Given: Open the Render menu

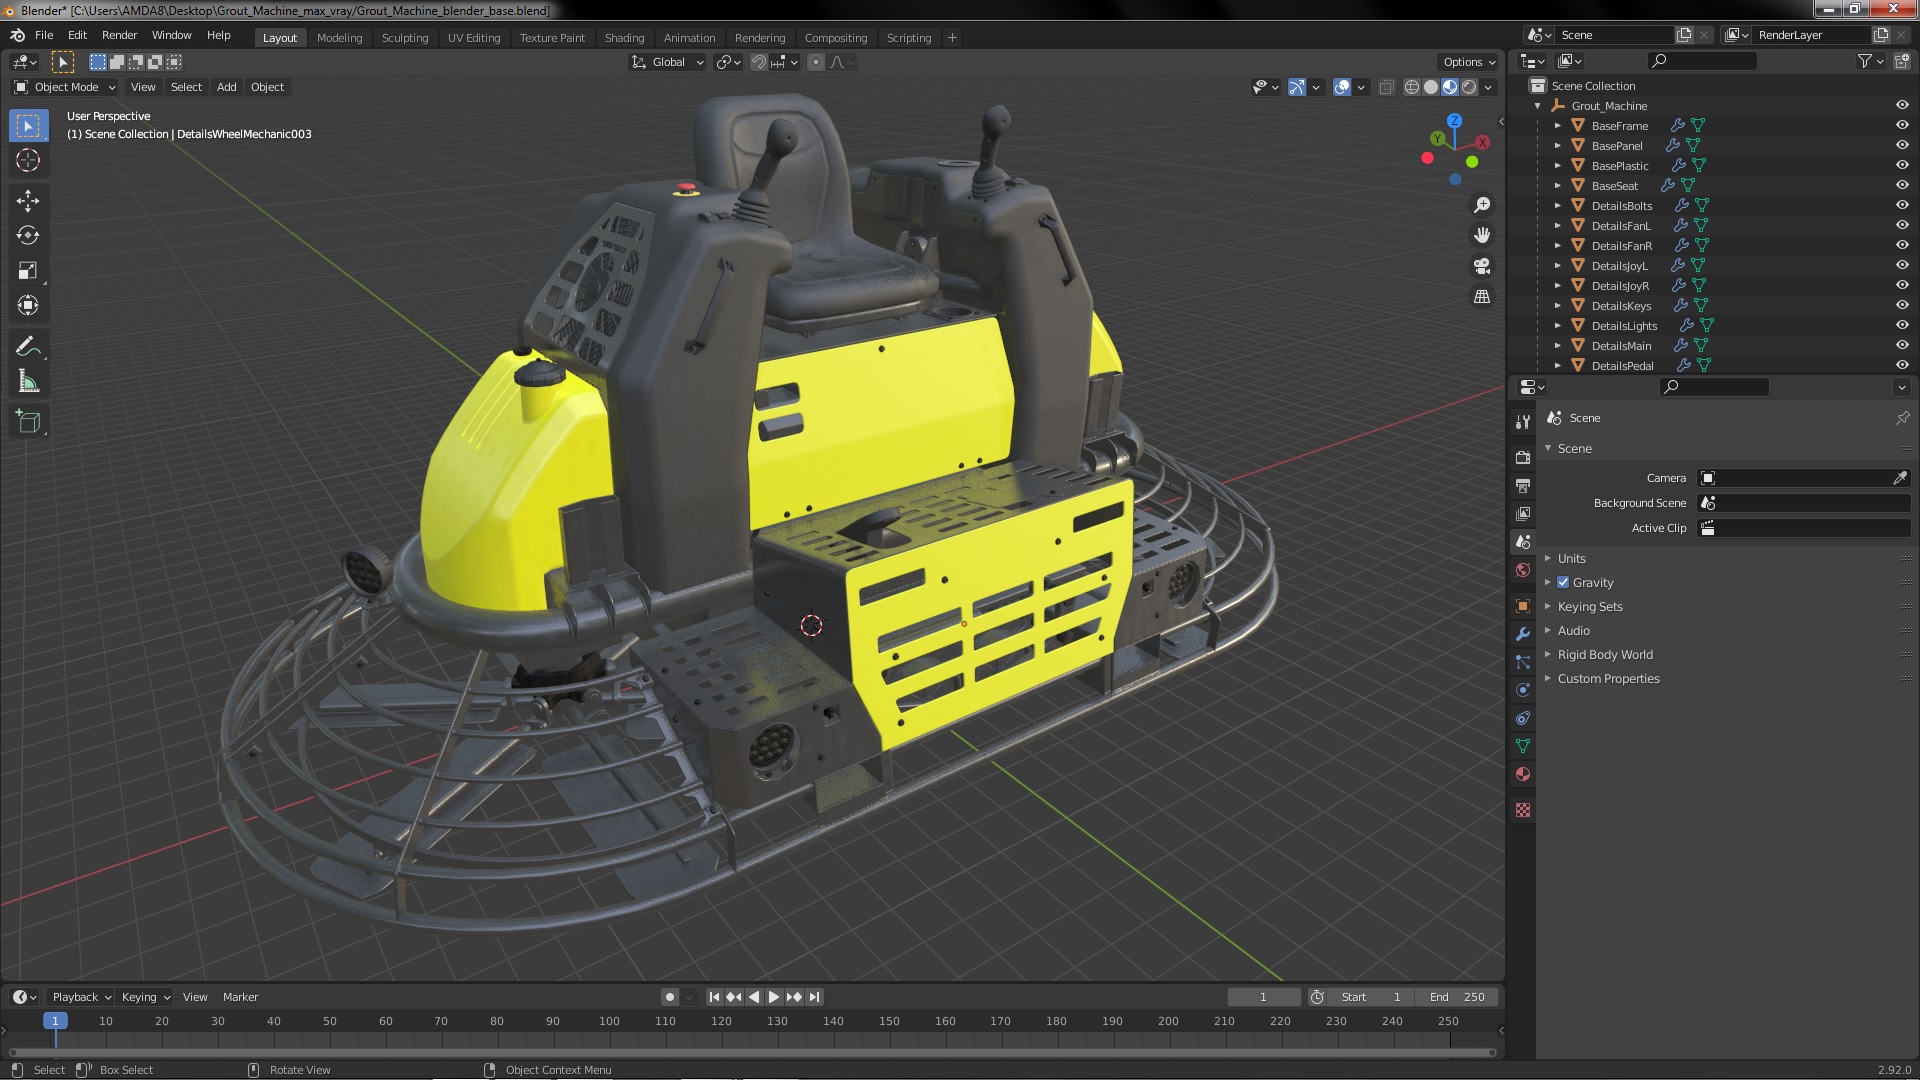Looking at the screenshot, I should point(119,35).
